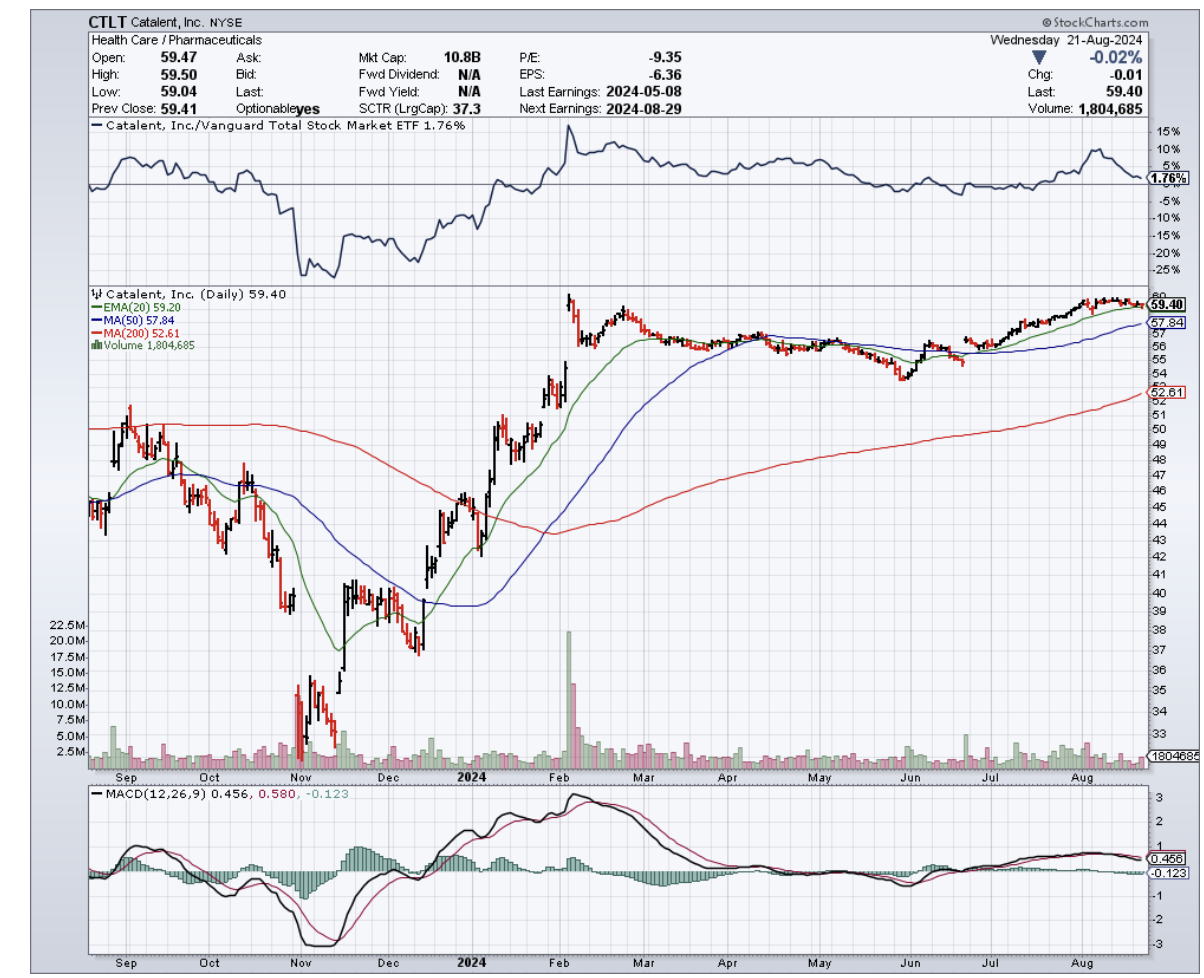This screenshot has width=1204, height=978.
Task: Click the 59.40 last price tag on axis
Action: pyautogui.click(x=1167, y=304)
